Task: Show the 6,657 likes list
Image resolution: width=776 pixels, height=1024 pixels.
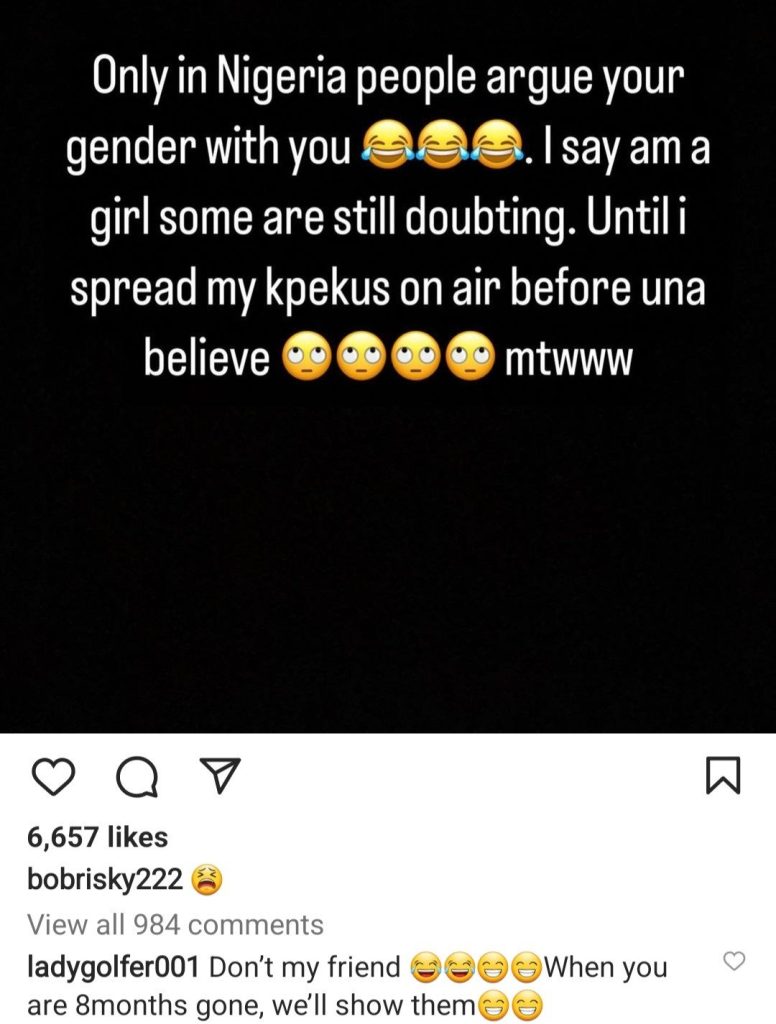Action: pyautogui.click(x=97, y=837)
